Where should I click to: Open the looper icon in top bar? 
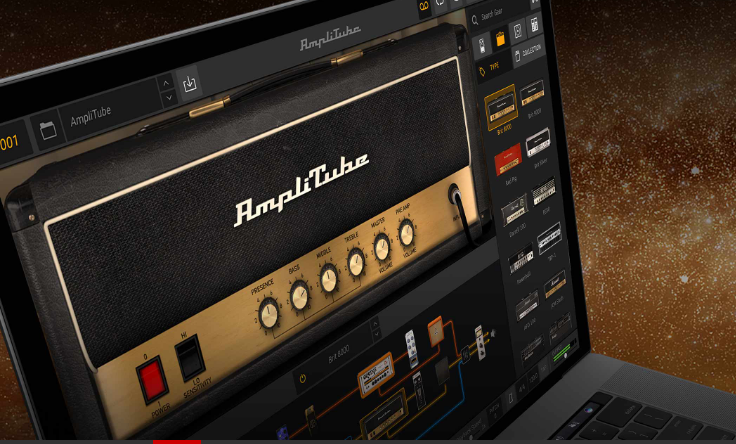click(x=424, y=7)
